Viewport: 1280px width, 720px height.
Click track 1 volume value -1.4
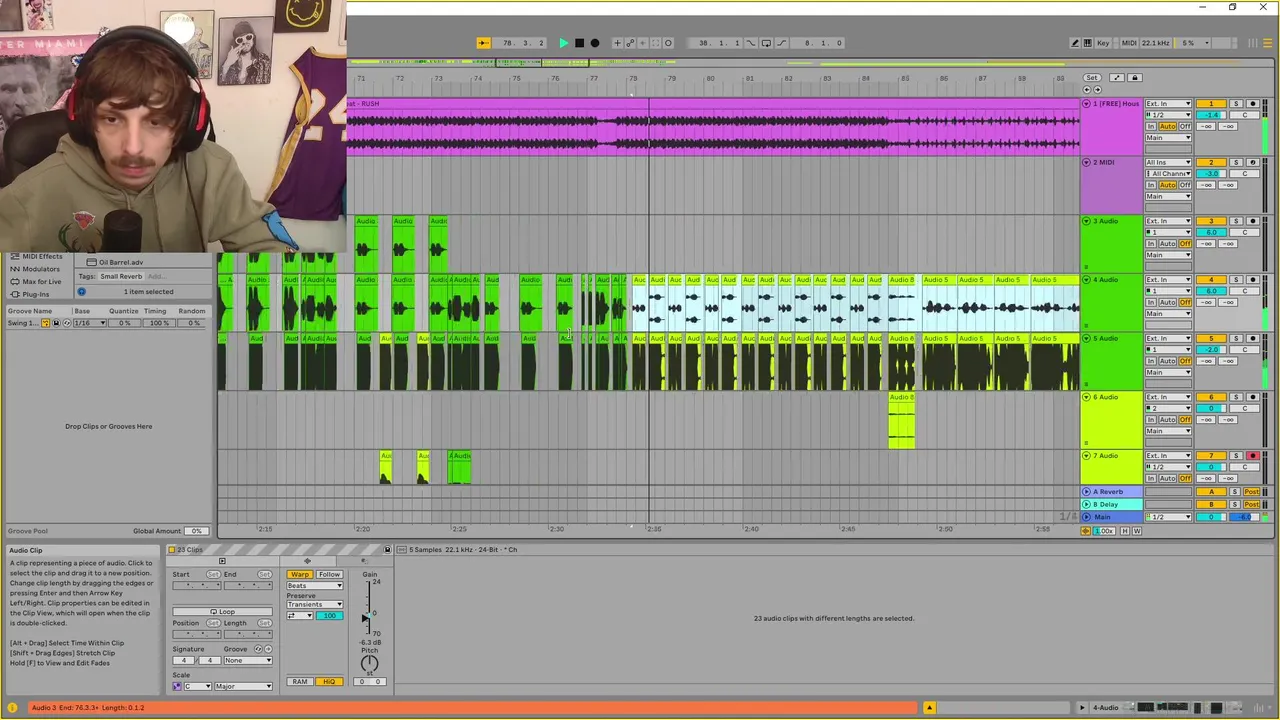[x=1211, y=115]
